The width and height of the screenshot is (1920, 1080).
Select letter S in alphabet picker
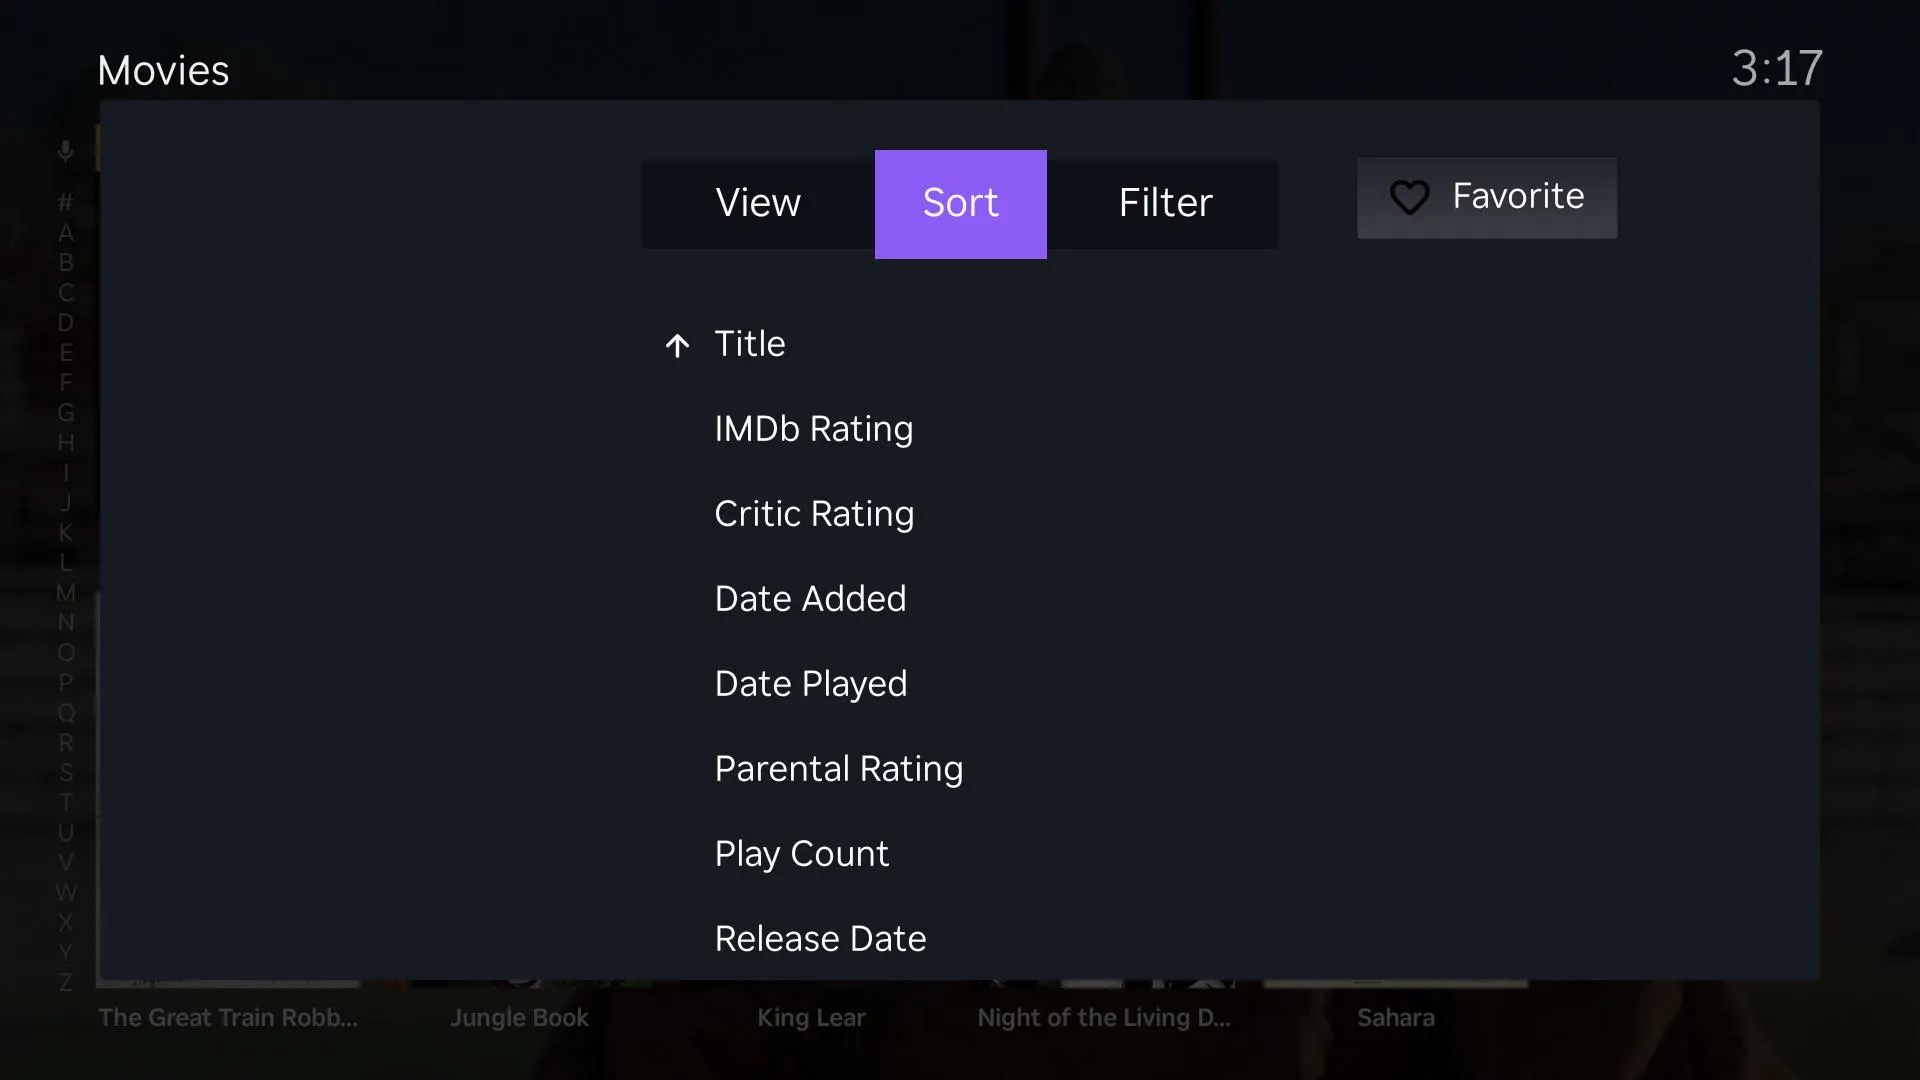coord(65,773)
